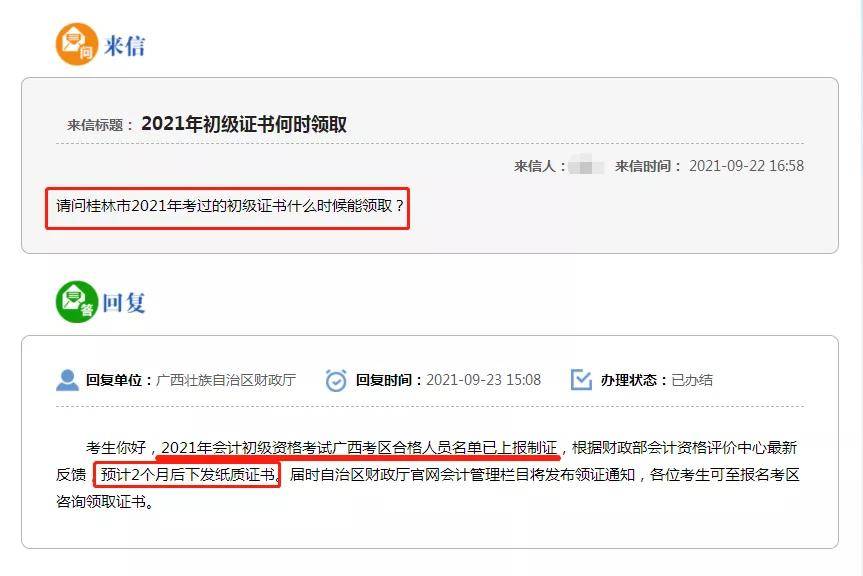Click the question text about 桂林市 certificate
The image size is (863, 576).
pos(230,206)
